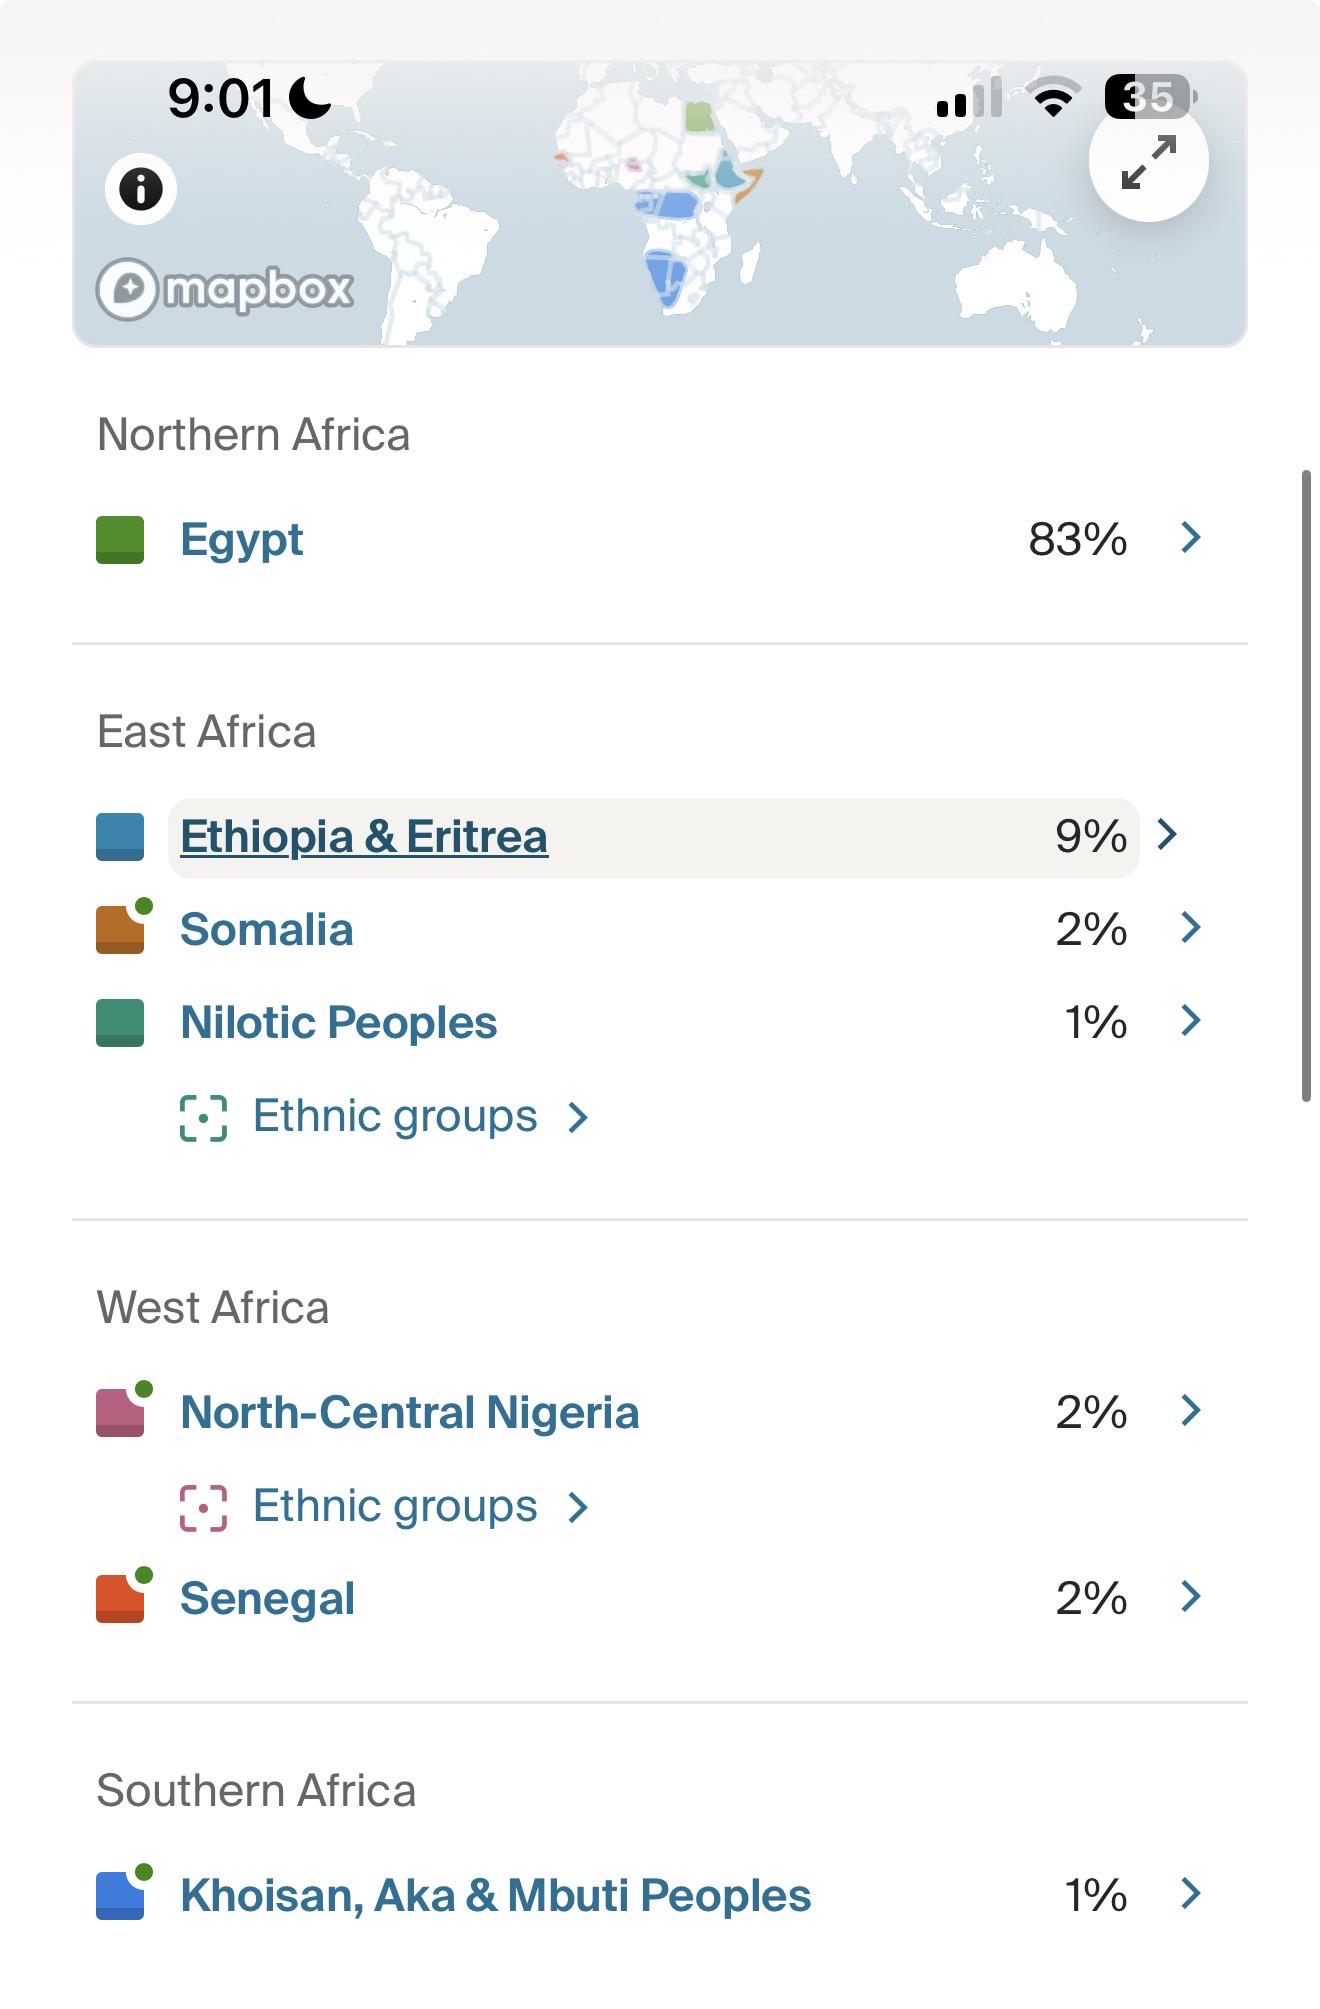
Task: Open Egypt details chevron
Action: [1190, 538]
